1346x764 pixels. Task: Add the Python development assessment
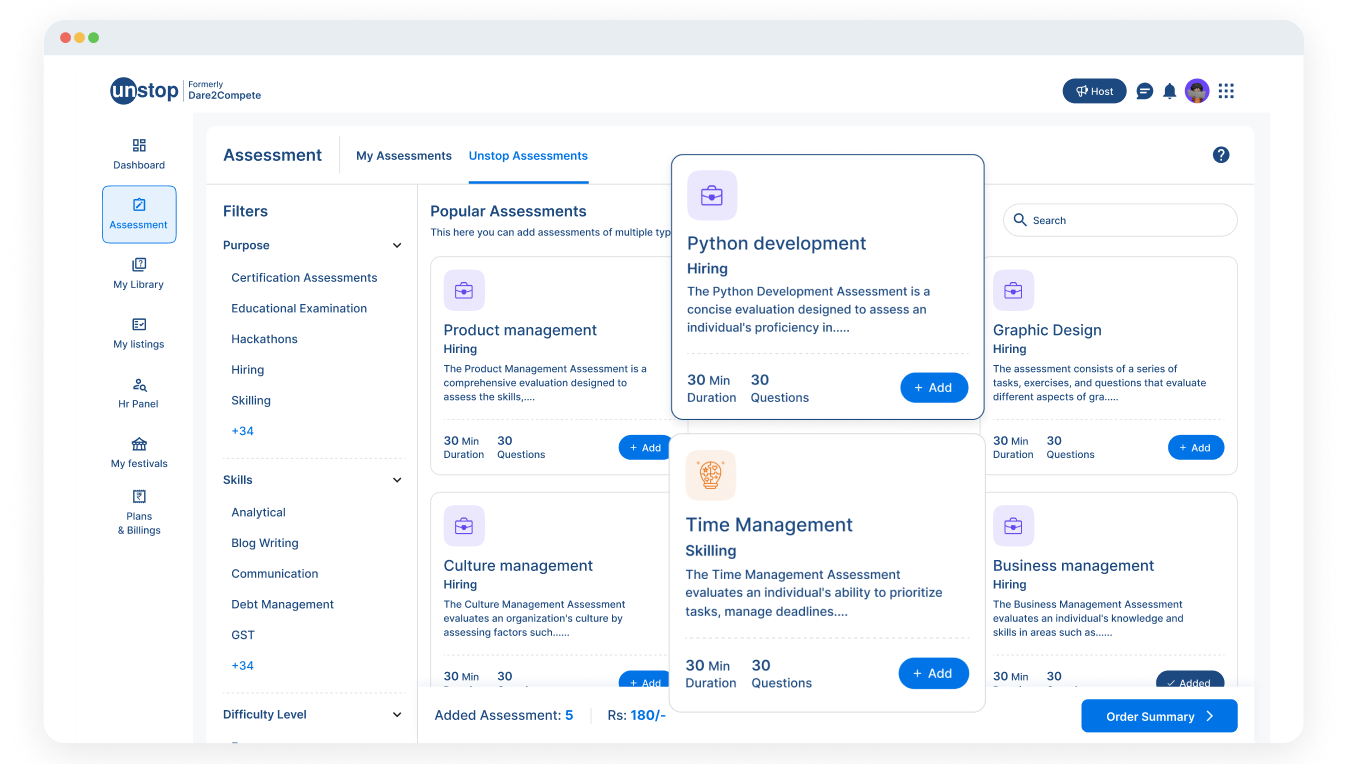pyautogui.click(x=934, y=387)
